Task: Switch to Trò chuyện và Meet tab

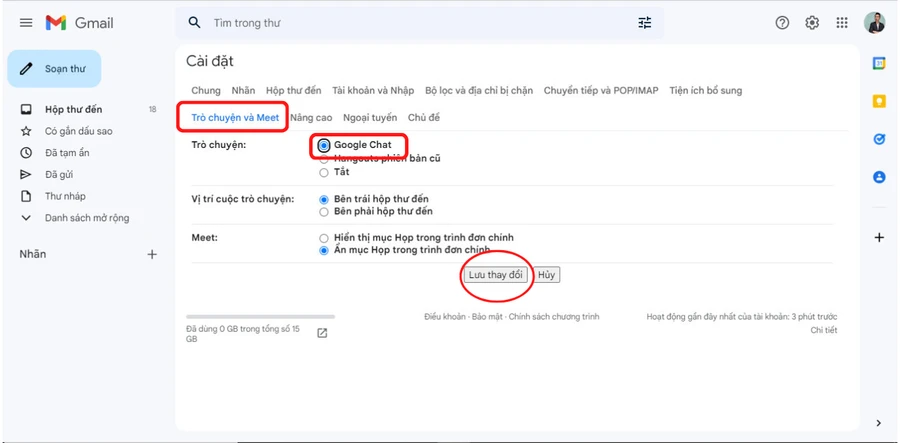Action: pyautogui.click(x=235, y=118)
